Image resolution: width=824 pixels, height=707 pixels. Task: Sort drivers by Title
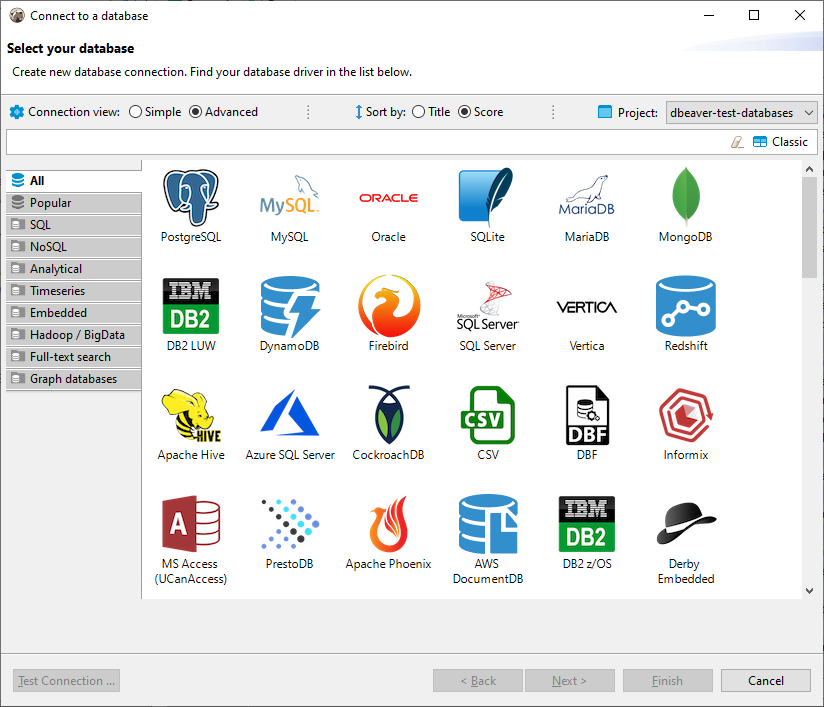click(419, 112)
